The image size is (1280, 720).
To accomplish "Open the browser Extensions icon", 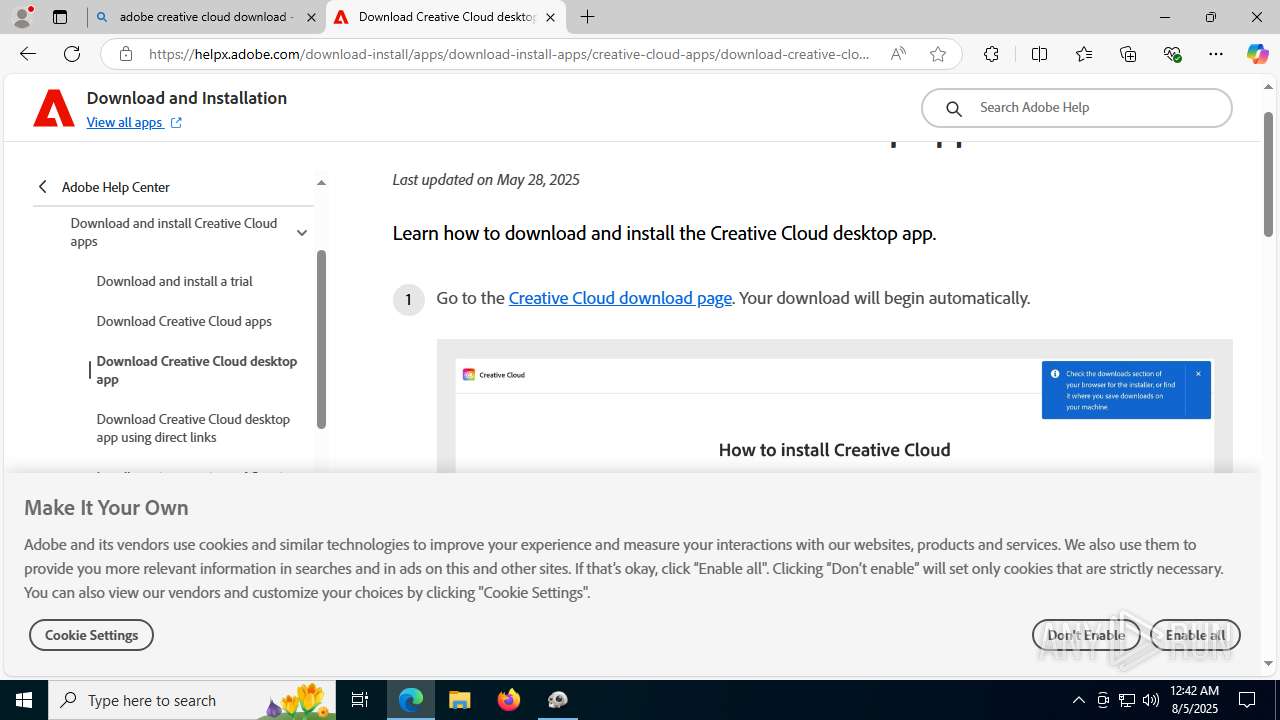I will pyautogui.click(x=991, y=54).
